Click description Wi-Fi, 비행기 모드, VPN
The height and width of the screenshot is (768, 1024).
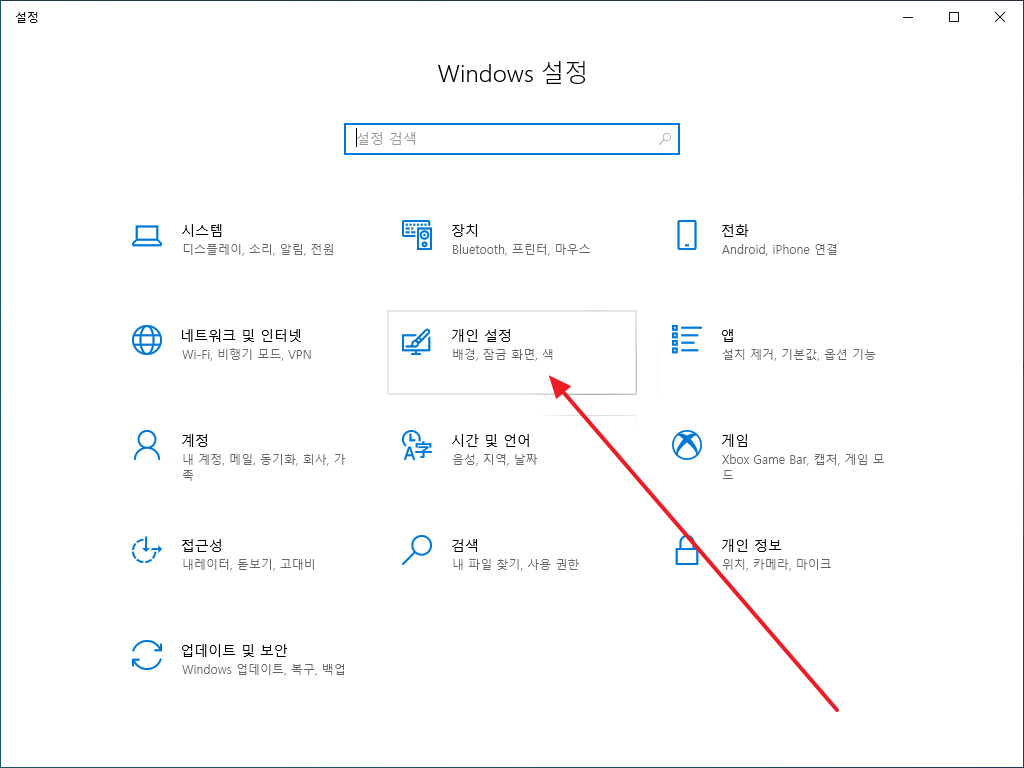click(x=246, y=355)
